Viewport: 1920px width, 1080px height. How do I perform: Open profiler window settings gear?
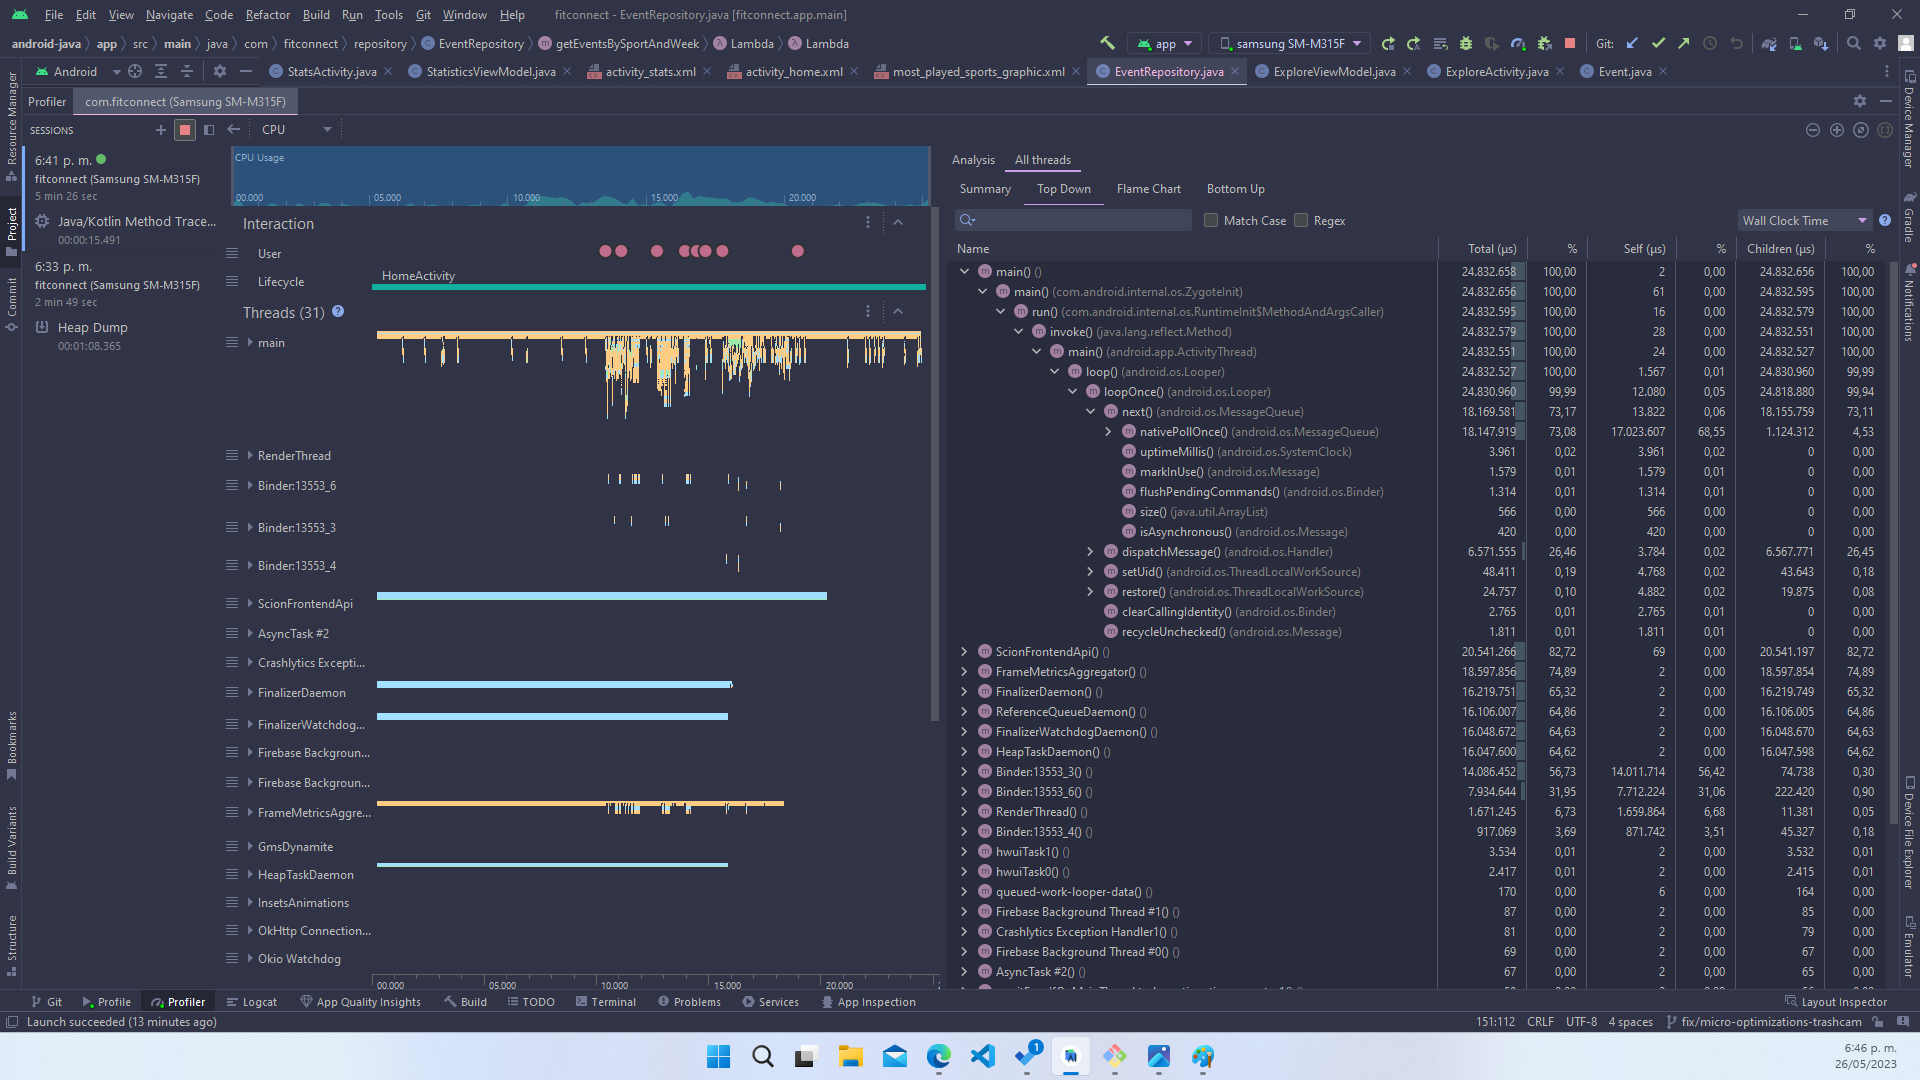point(1860,101)
